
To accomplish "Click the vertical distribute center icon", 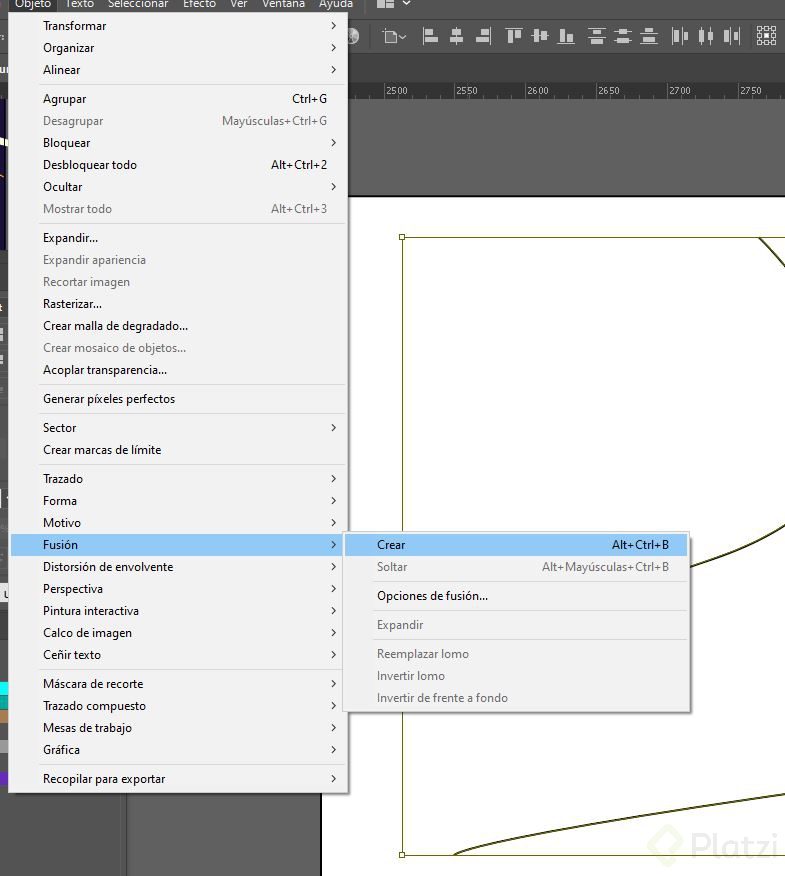I will click(622, 36).
